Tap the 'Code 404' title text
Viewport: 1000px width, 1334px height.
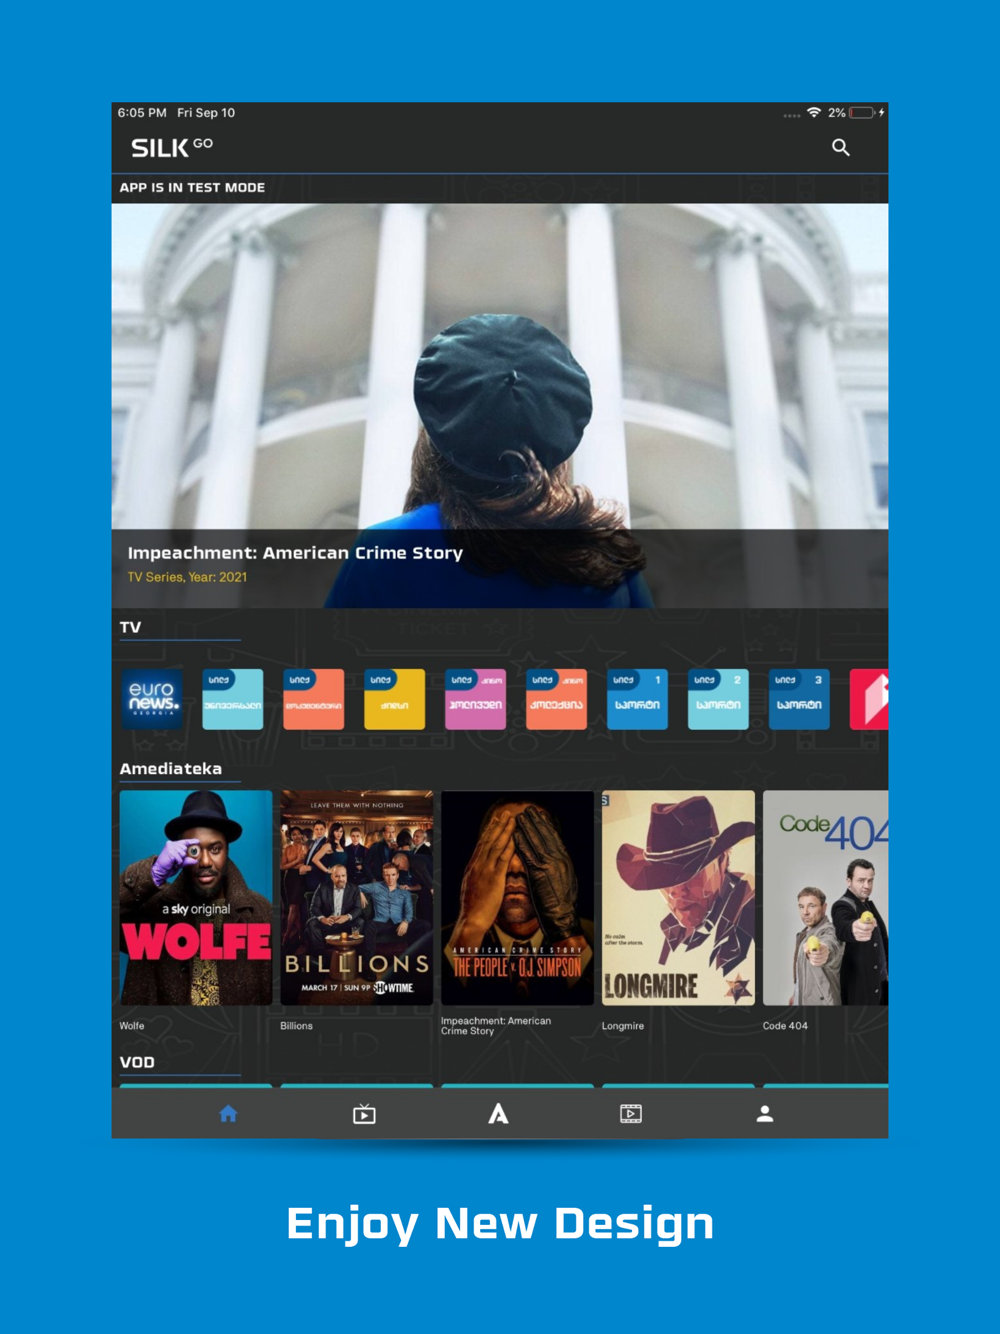pos(785,1026)
